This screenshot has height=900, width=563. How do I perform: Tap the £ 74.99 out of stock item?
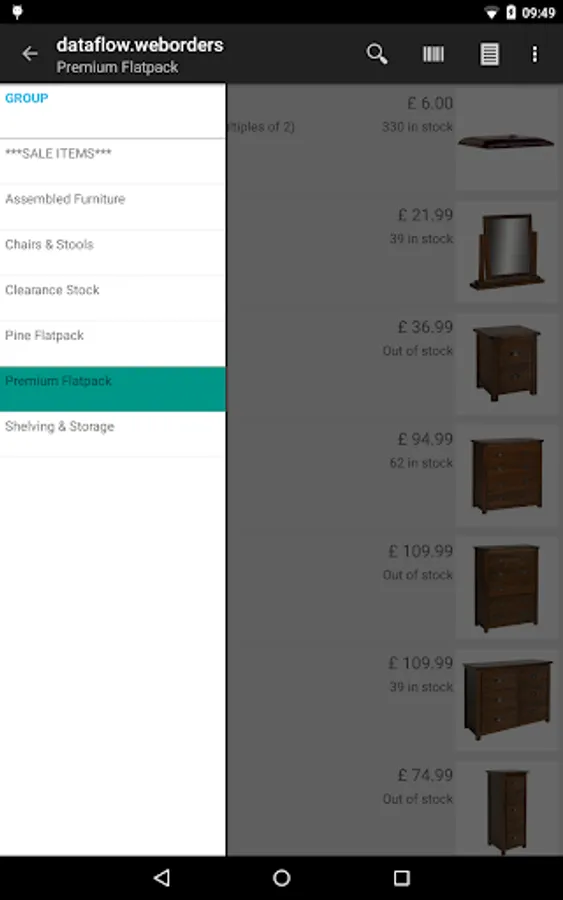[394, 808]
